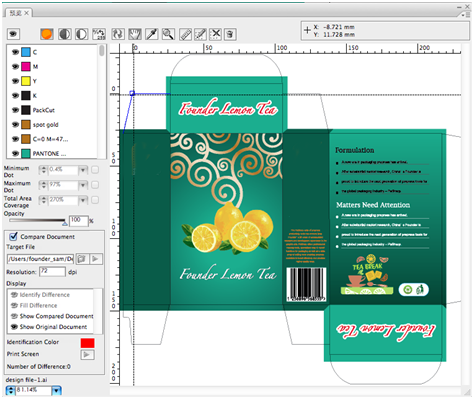Open the Total Area Coverage dropdown arrow
Screen dimensions: 473x398
[x=83, y=200]
